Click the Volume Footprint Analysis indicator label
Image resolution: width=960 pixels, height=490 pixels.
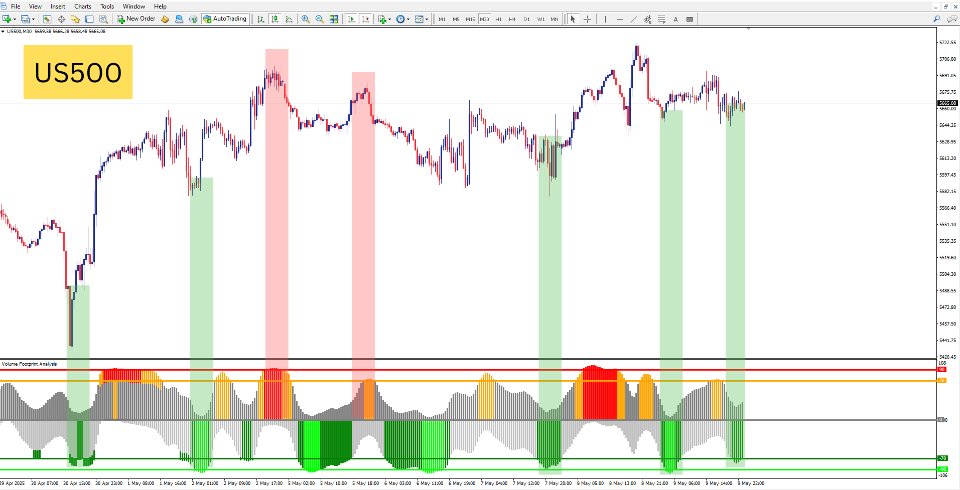29,364
